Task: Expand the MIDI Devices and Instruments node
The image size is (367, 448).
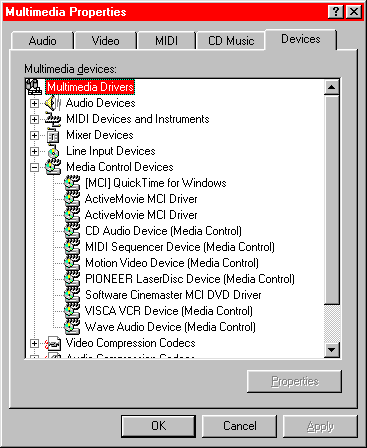Action: tap(34, 119)
